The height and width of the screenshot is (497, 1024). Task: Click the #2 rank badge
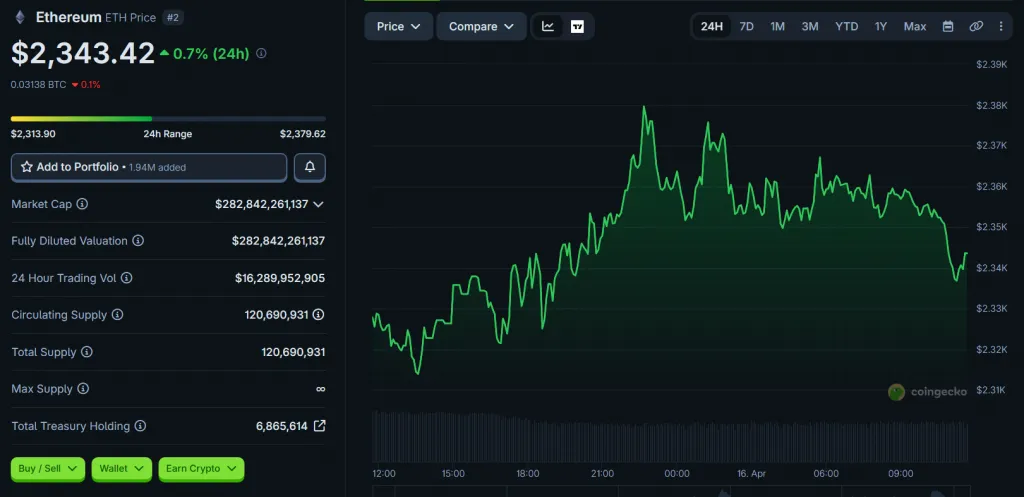click(172, 18)
